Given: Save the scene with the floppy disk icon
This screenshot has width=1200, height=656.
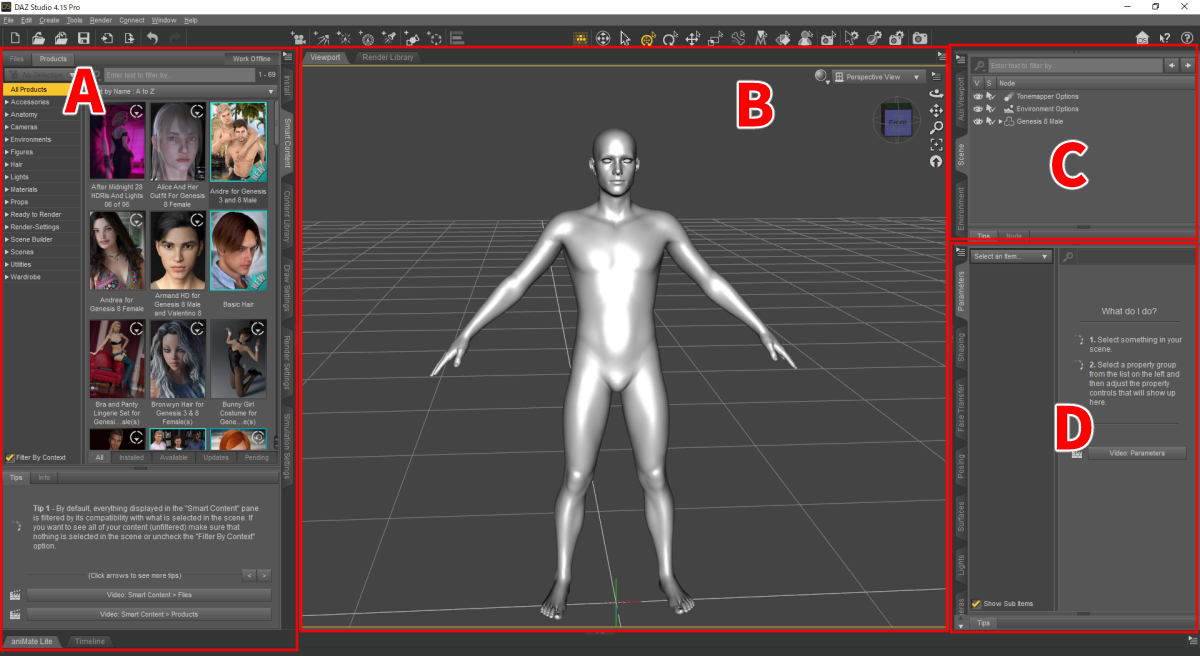Looking at the screenshot, I should tap(84, 38).
